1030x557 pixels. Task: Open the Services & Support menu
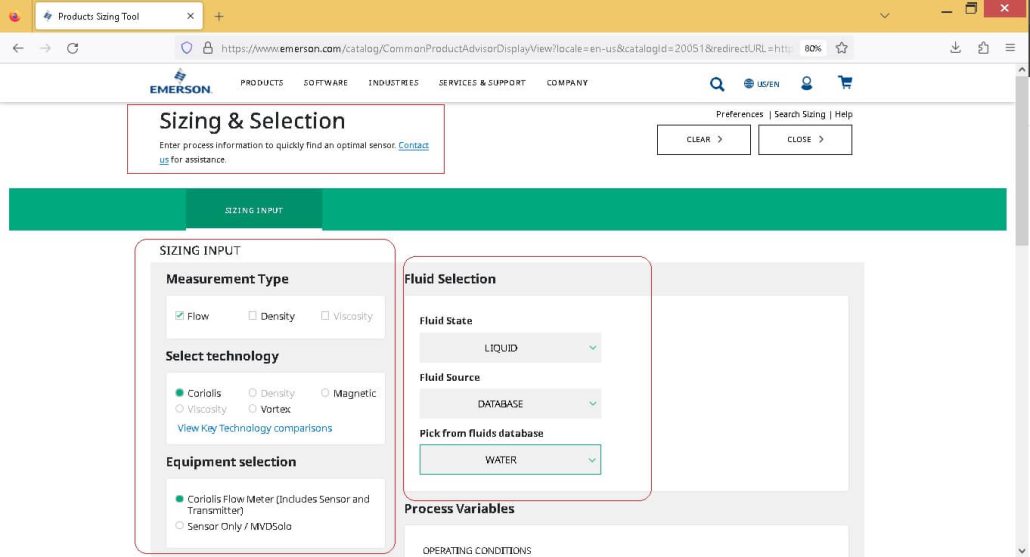(482, 83)
